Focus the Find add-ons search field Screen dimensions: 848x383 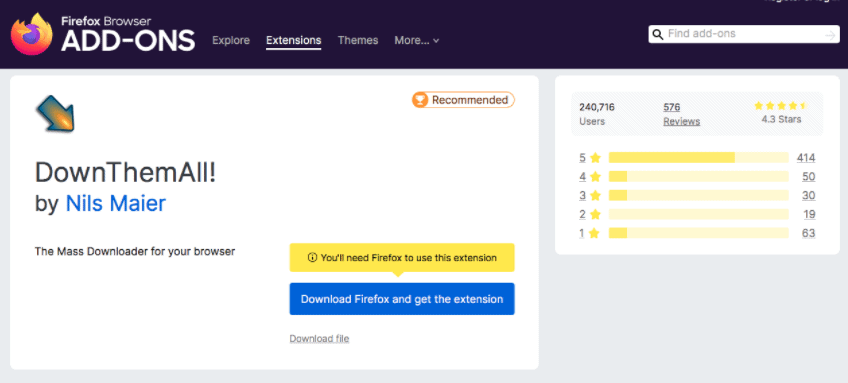745,34
